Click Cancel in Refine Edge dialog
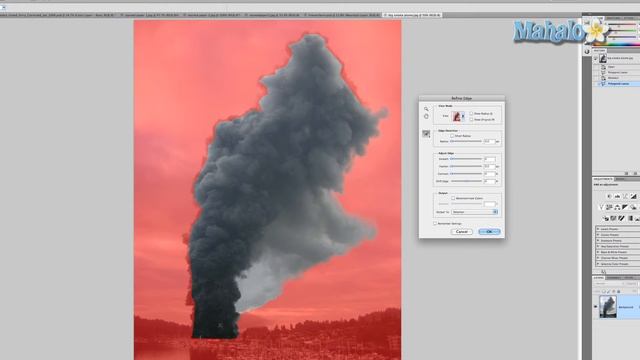640x360 pixels. click(x=462, y=231)
